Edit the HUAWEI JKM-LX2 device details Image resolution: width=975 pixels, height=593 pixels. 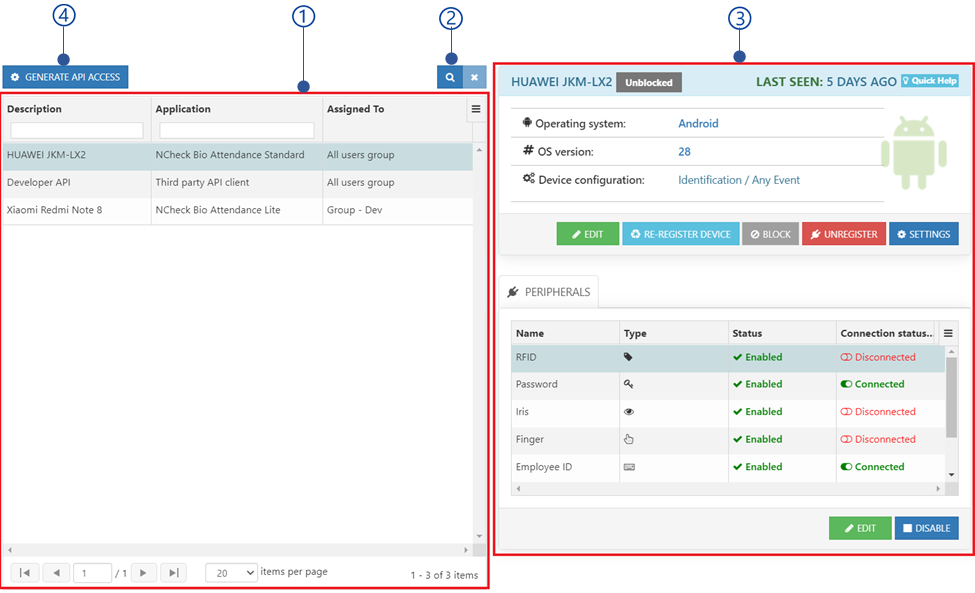(x=588, y=234)
